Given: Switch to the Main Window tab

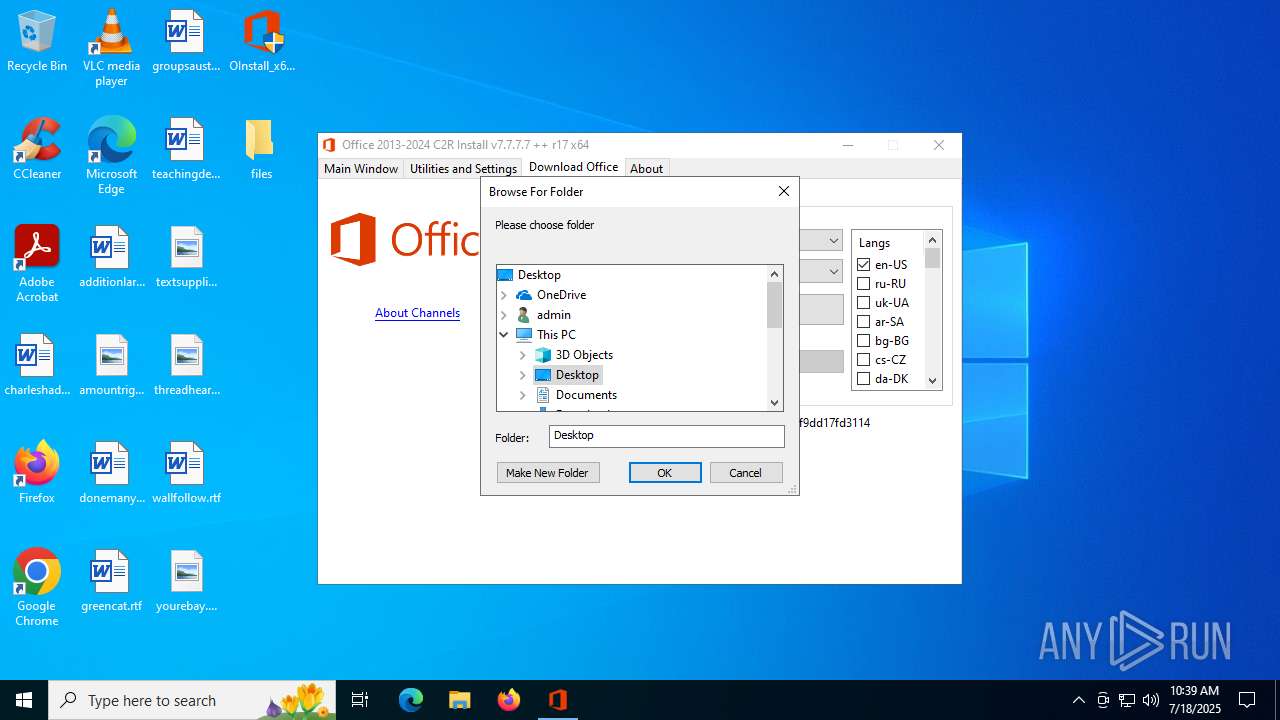Looking at the screenshot, I should coord(361,169).
